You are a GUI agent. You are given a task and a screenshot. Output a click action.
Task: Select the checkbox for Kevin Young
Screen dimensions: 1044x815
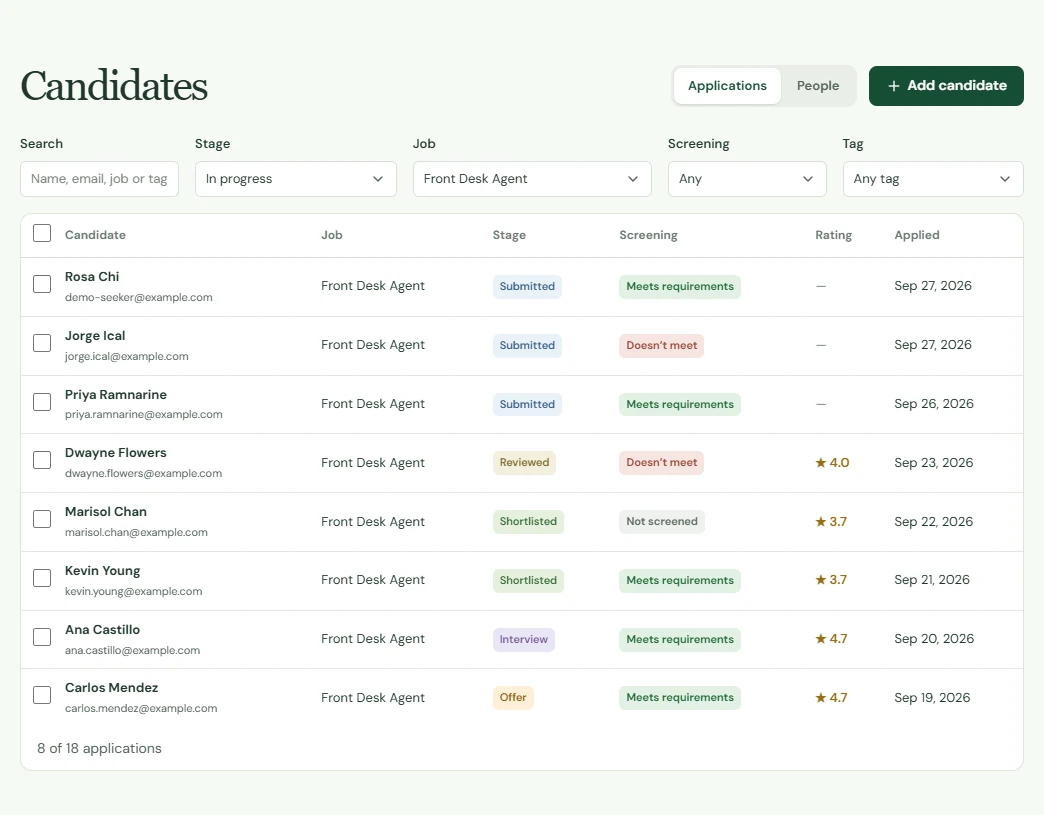(x=42, y=578)
